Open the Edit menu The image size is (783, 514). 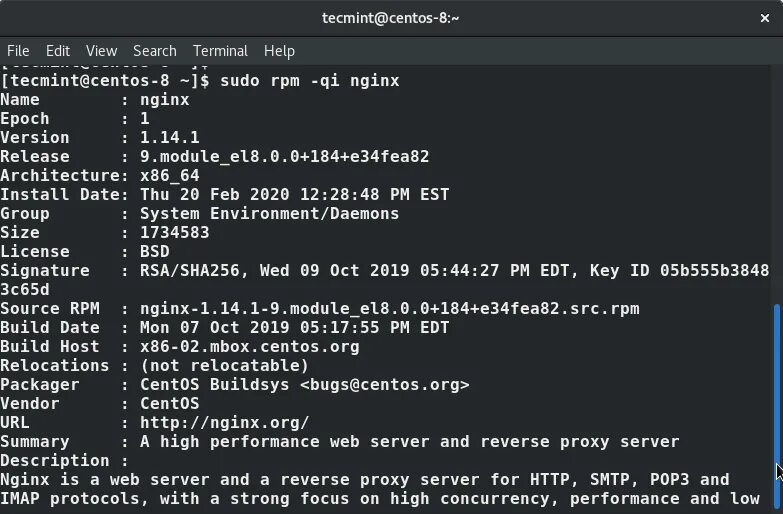(x=58, y=50)
